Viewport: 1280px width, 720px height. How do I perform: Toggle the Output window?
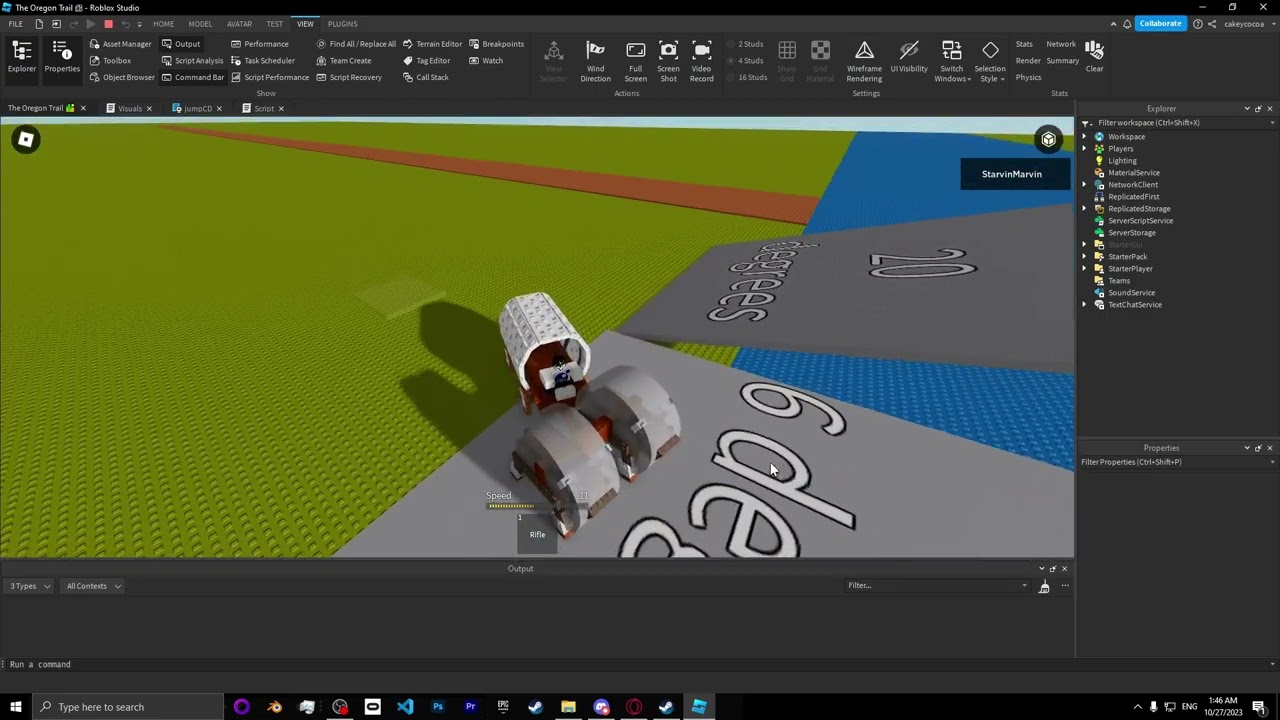pyautogui.click(x=181, y=44)
